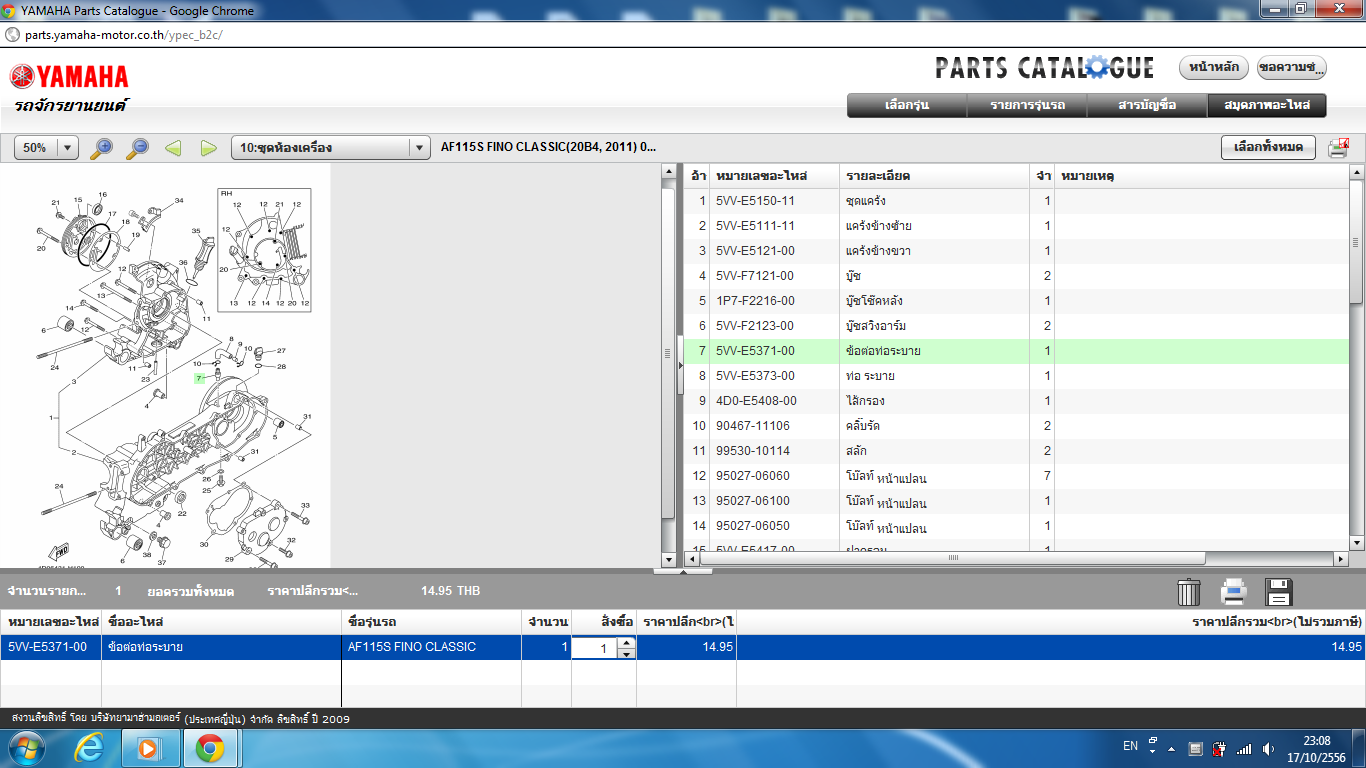Switch to the สารบัญชื่อ tab

[1147, 105]
